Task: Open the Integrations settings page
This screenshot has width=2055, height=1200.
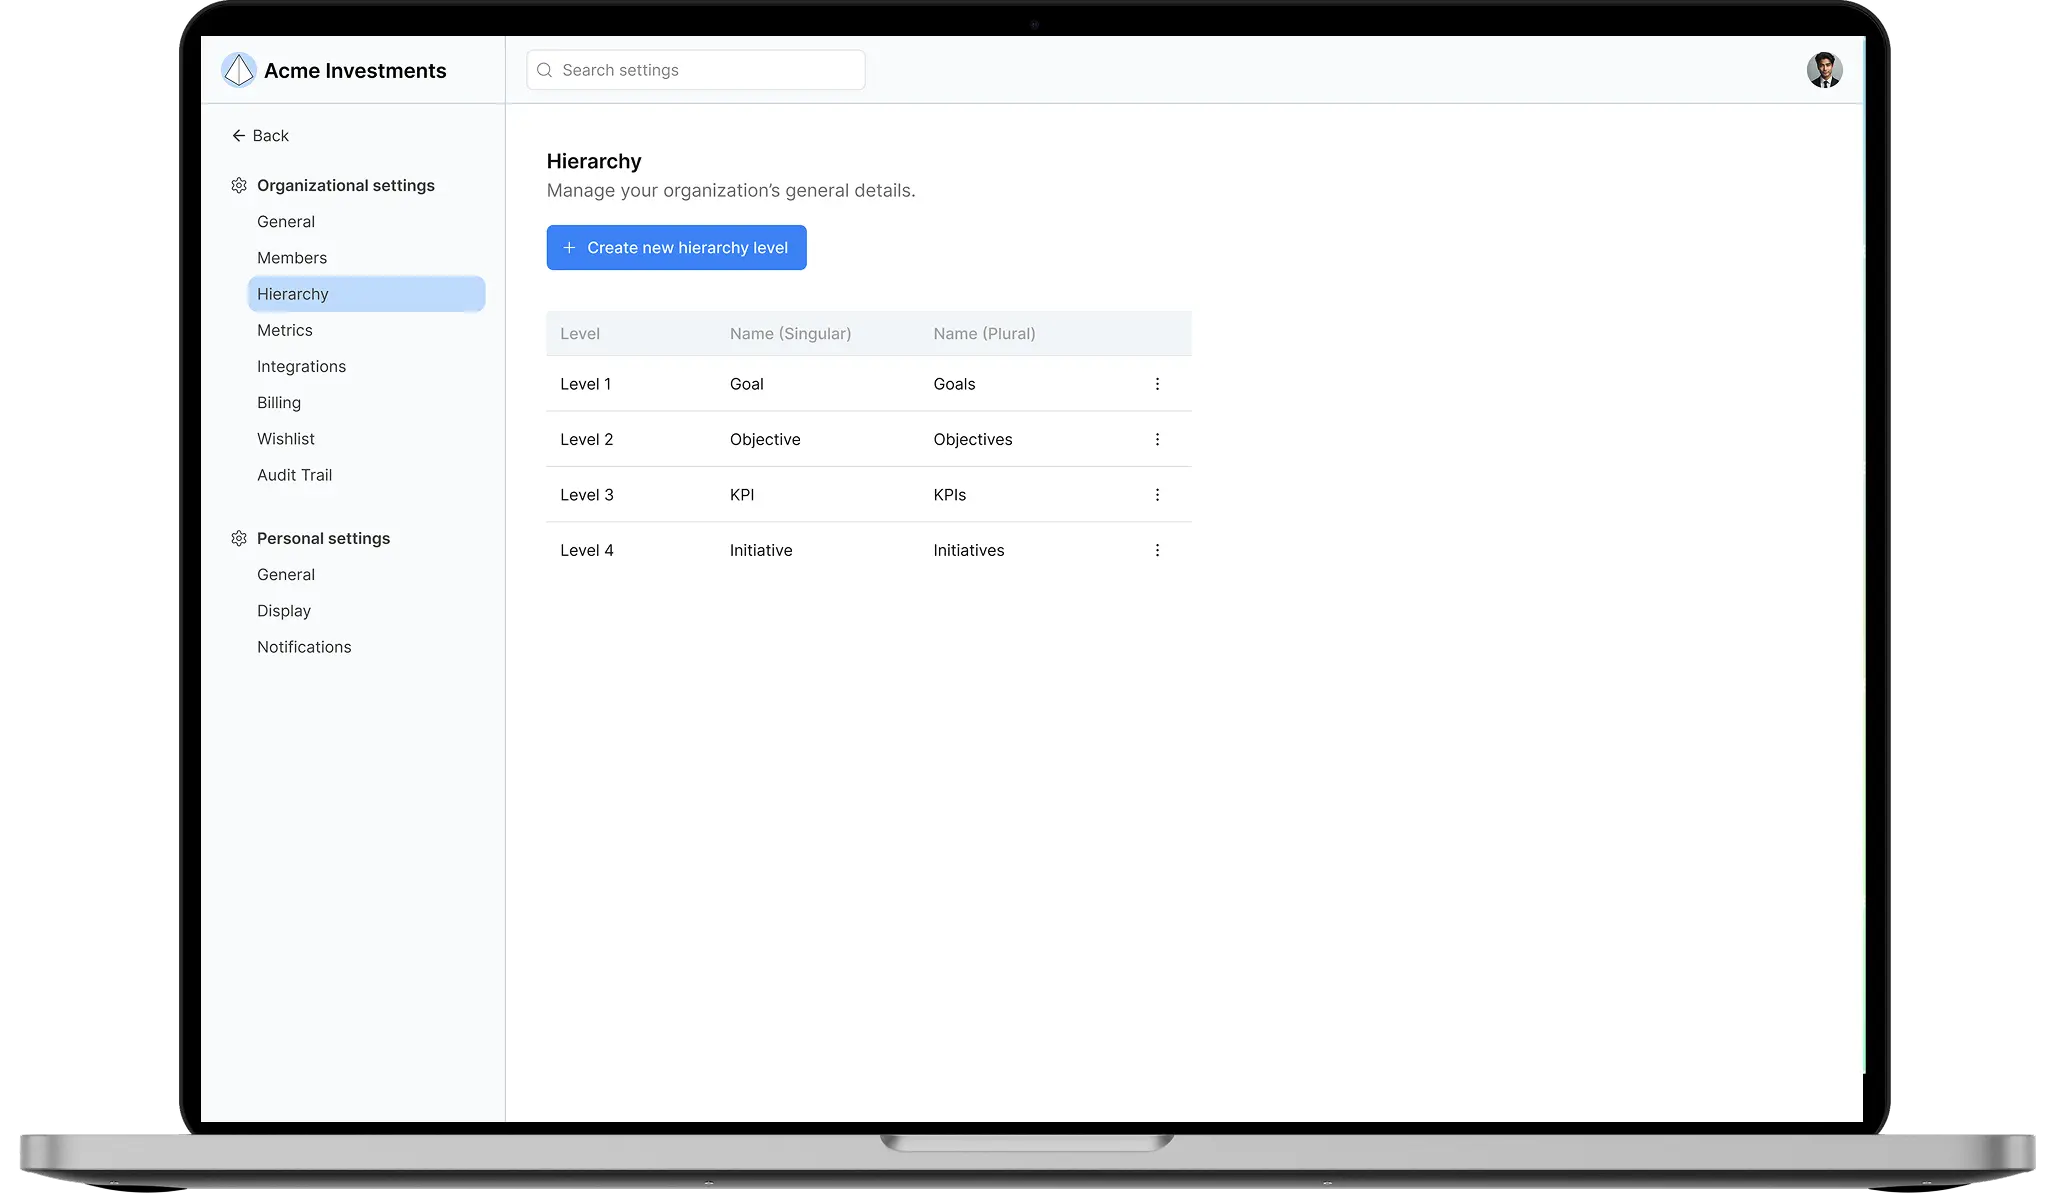Action: [301, 366]
